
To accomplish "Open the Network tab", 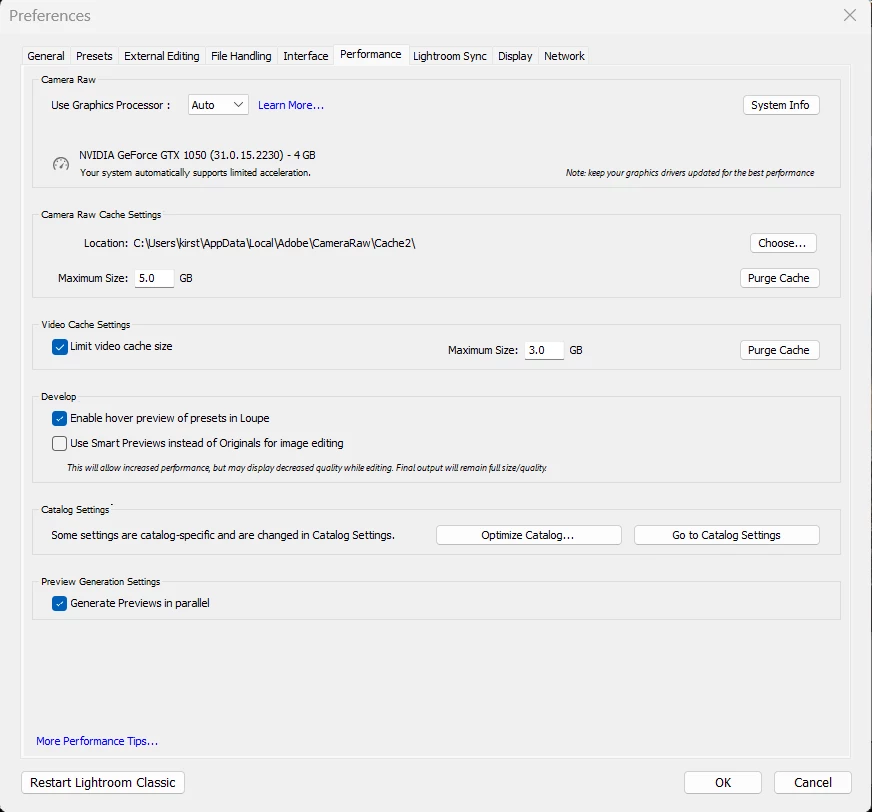I will tap(564, 56).
